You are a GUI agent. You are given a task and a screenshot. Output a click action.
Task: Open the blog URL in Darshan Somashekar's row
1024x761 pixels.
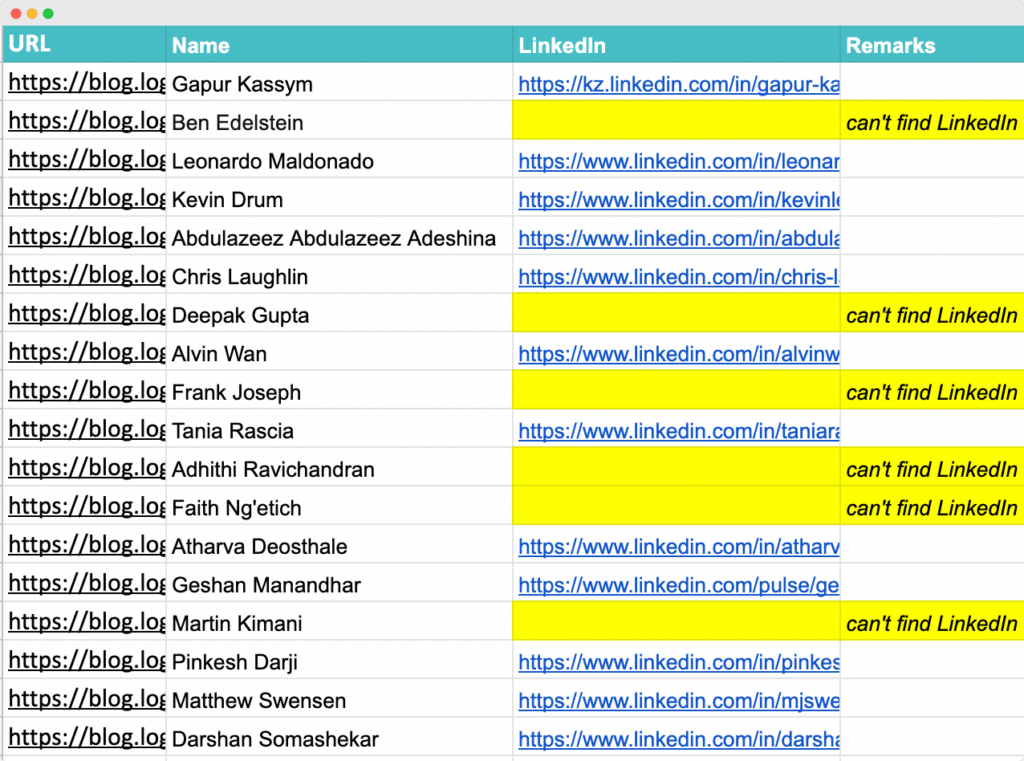tap(86, 738)
